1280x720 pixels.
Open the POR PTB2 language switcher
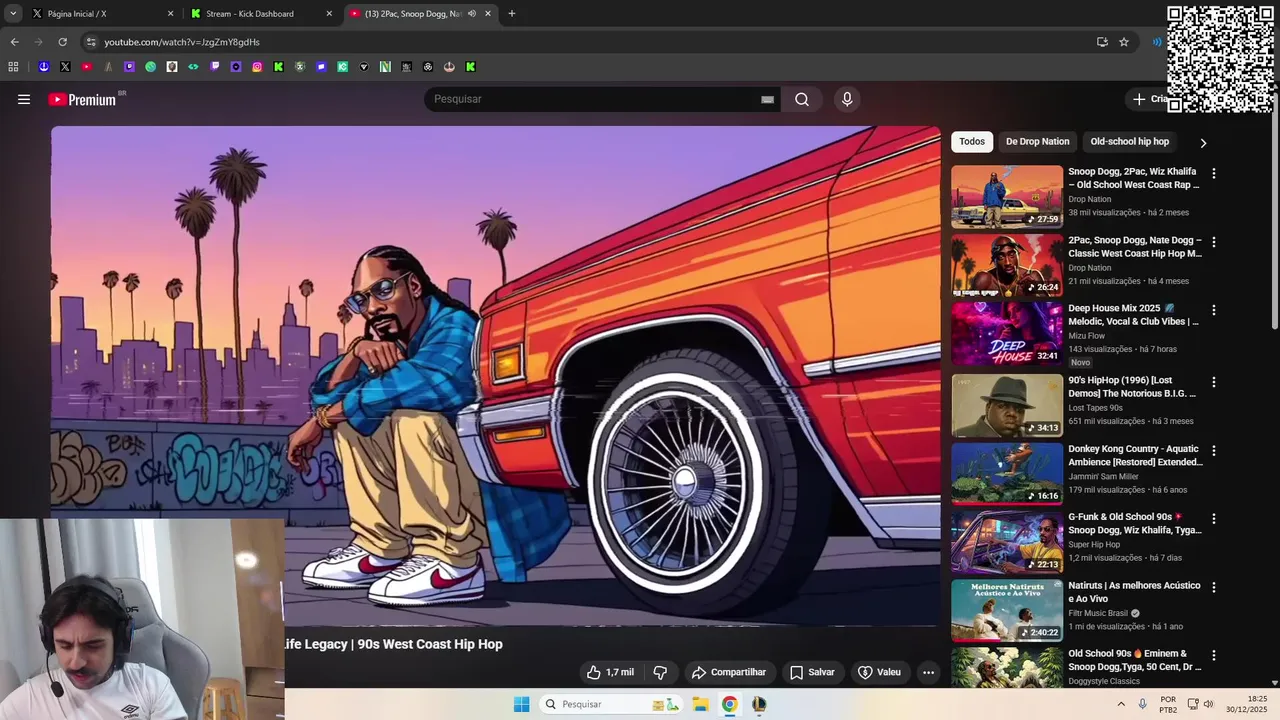(1168, 704)
